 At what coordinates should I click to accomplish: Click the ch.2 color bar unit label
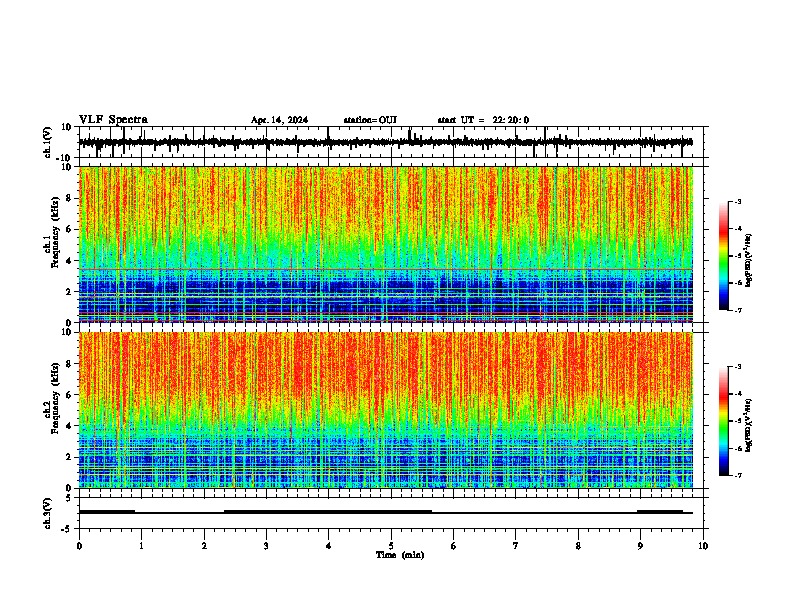point(749,425)
